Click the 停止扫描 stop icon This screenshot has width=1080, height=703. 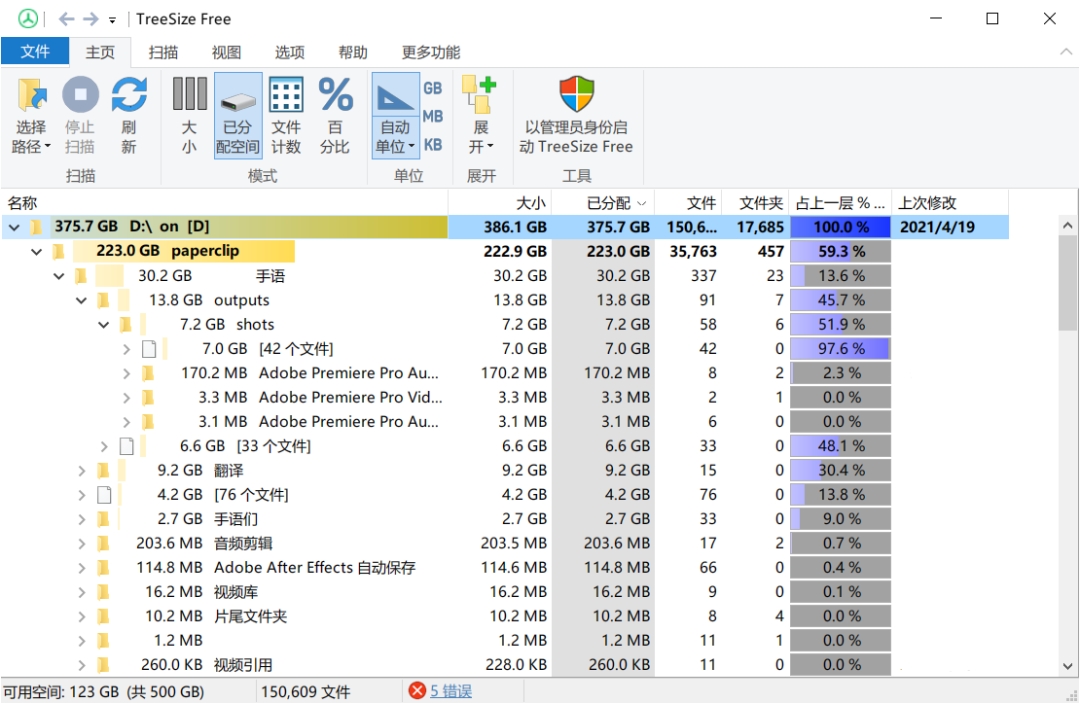coord(80,96)
